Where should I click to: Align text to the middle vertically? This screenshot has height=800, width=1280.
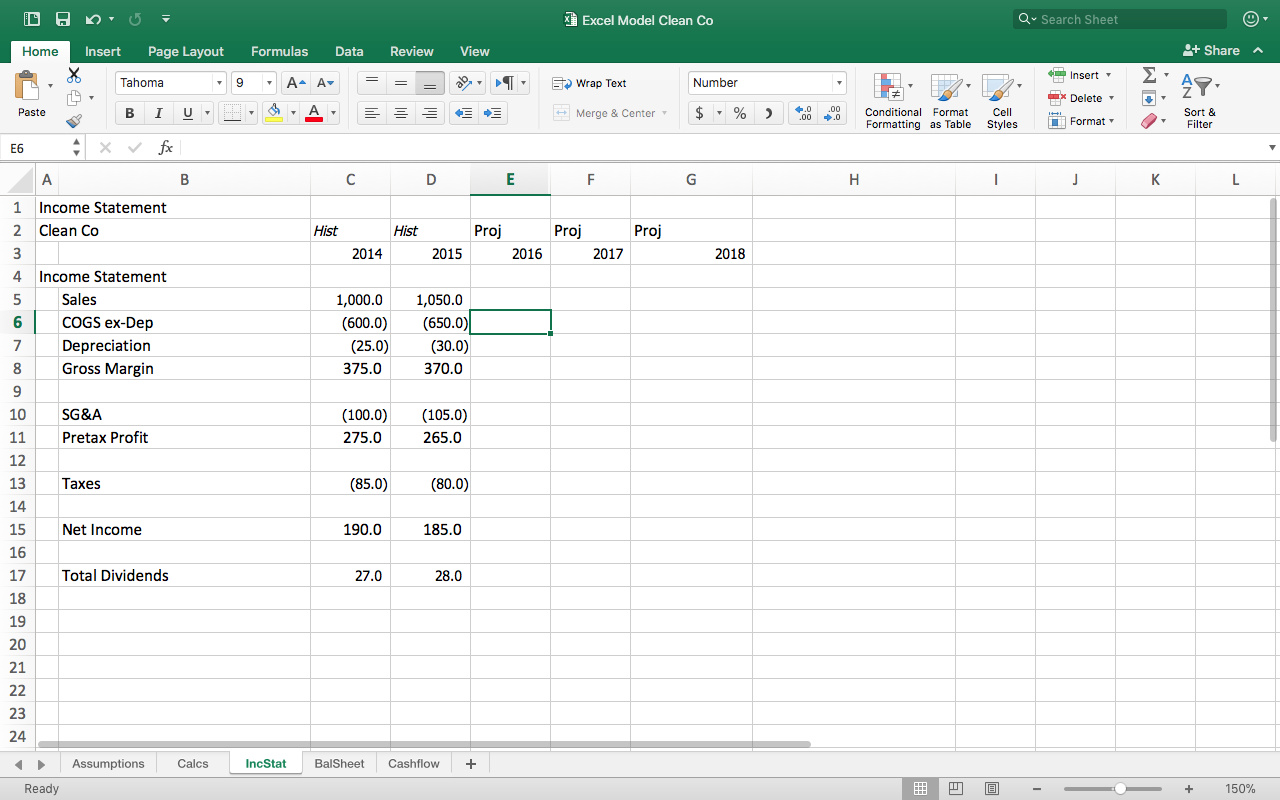(x=401, y=83)
